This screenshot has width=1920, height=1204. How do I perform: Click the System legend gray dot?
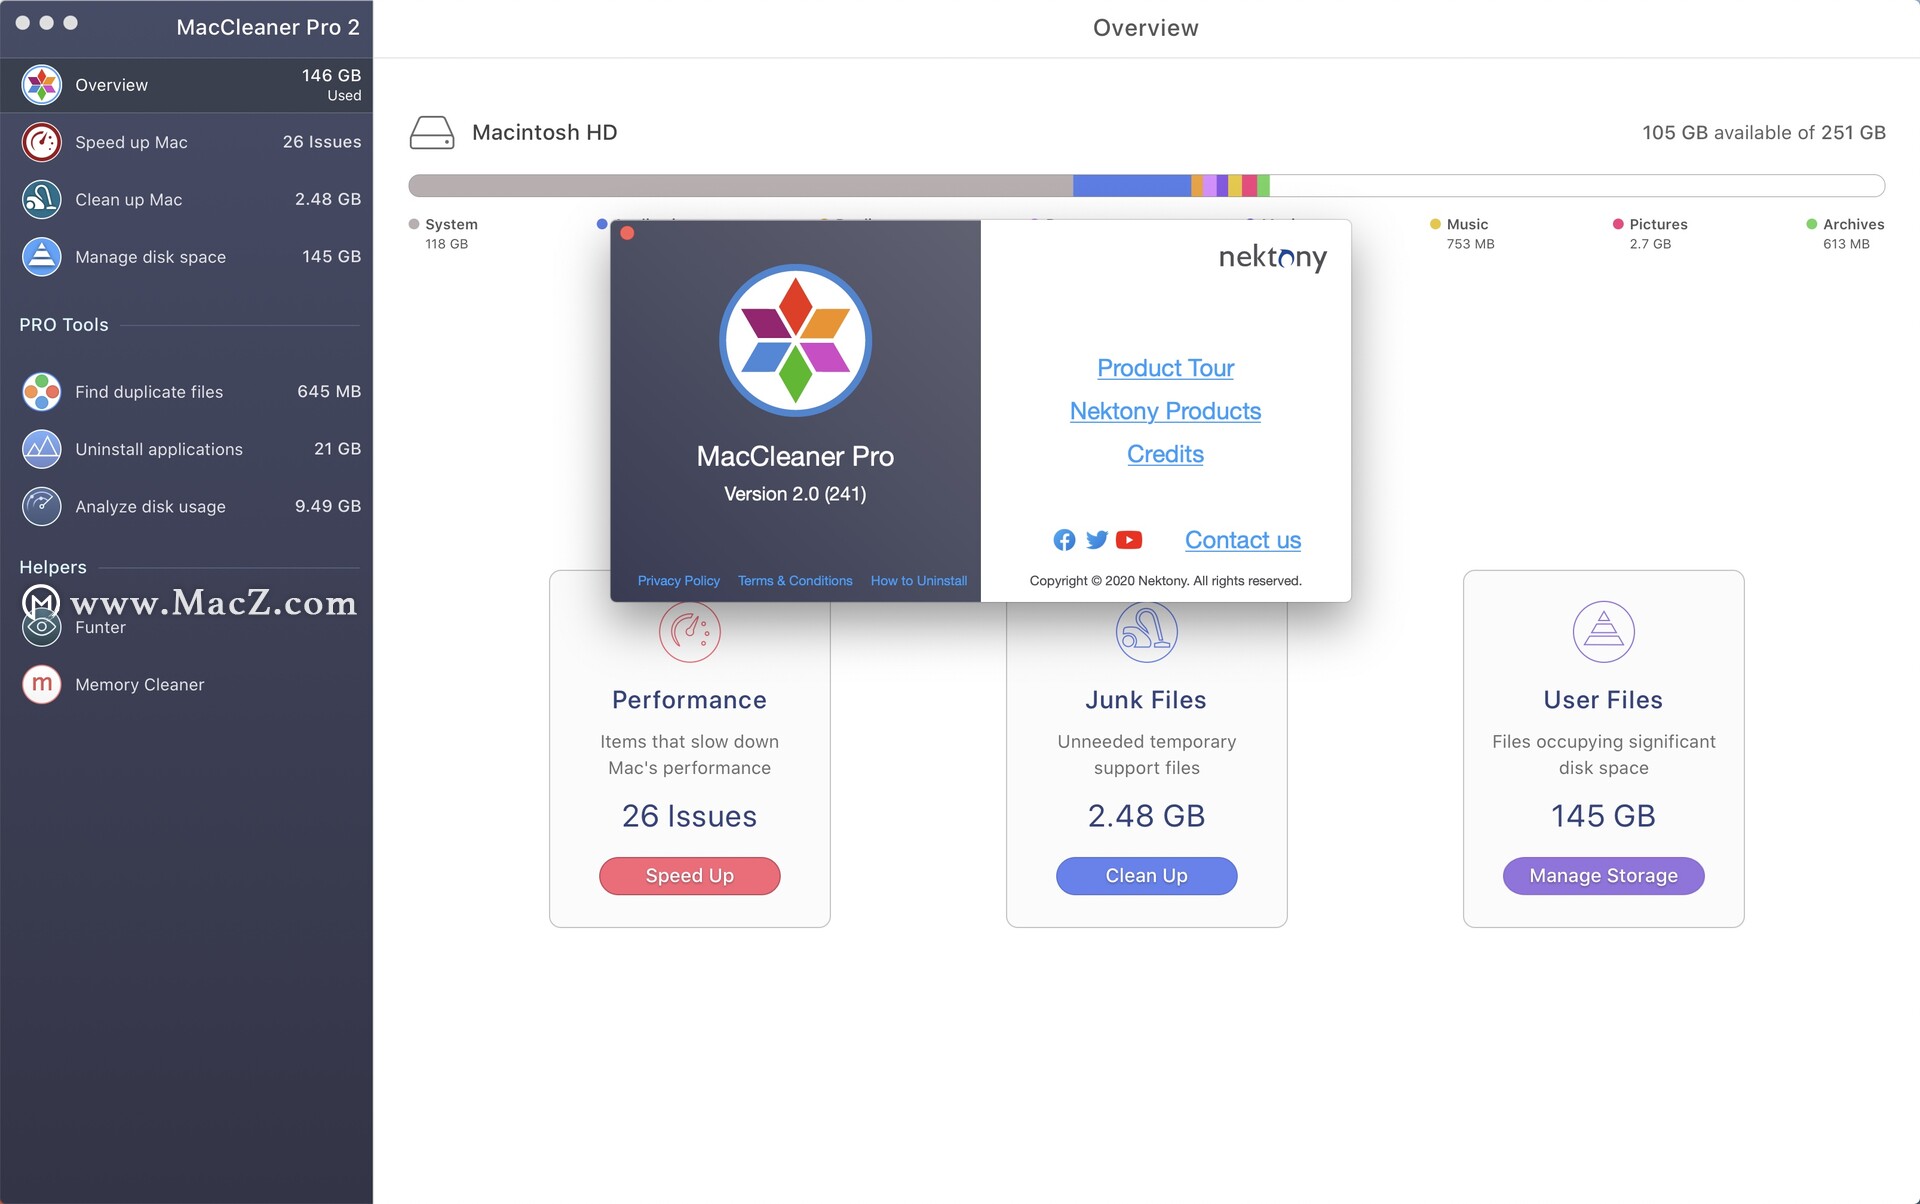click(414, 224)
